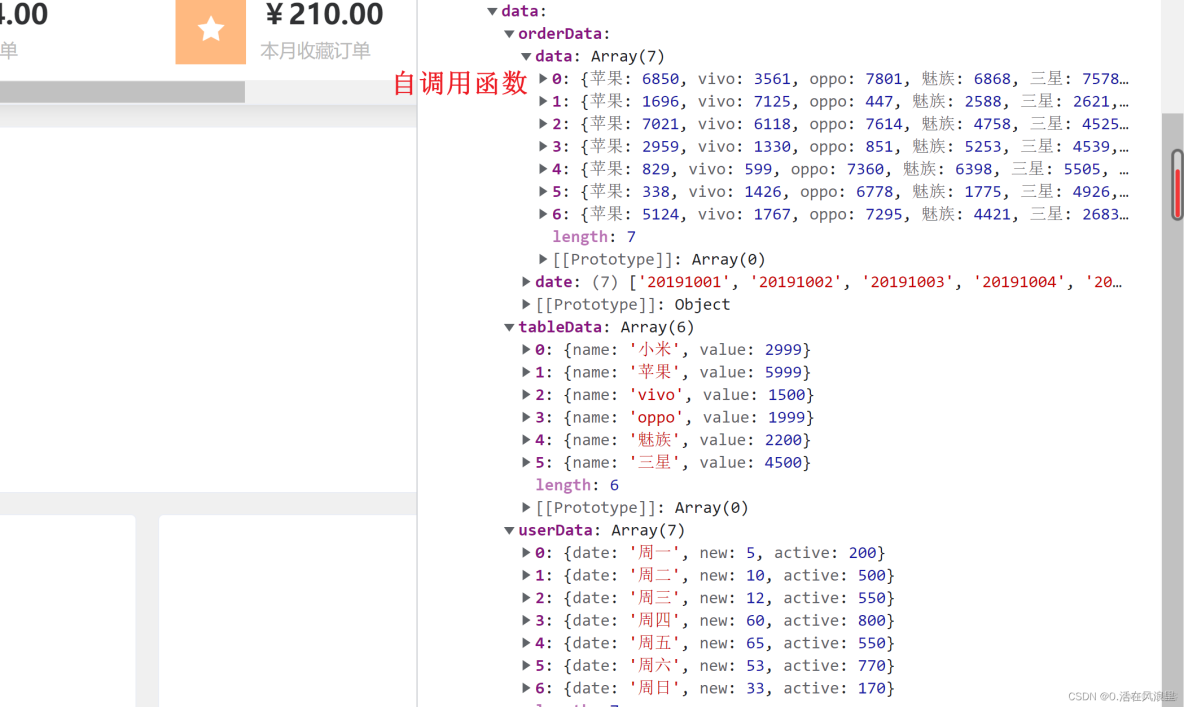Expand tableData item 0 for 小米
Image resolution: width=1184 pixels, height=707 pixels.
525,349
